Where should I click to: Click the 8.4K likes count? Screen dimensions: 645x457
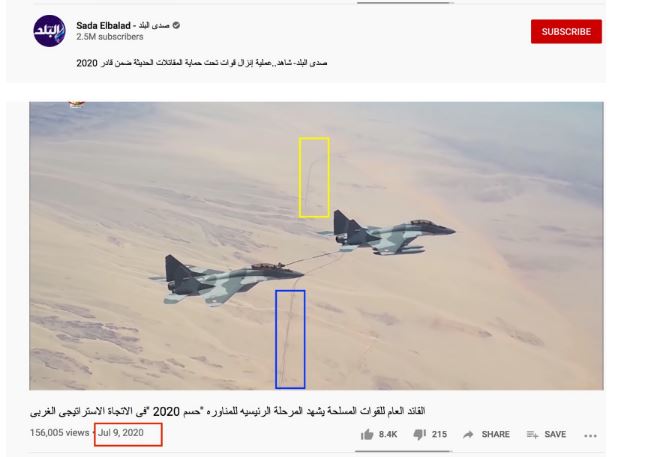point(388,434)
